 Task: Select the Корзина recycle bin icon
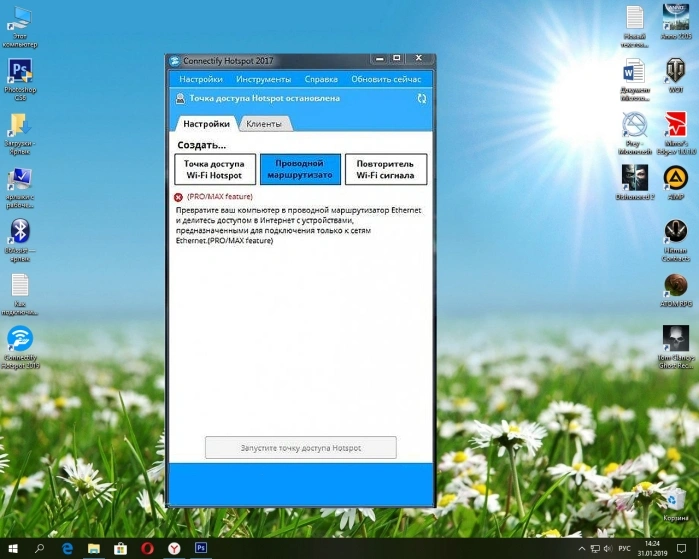click(x=676, y=504)
